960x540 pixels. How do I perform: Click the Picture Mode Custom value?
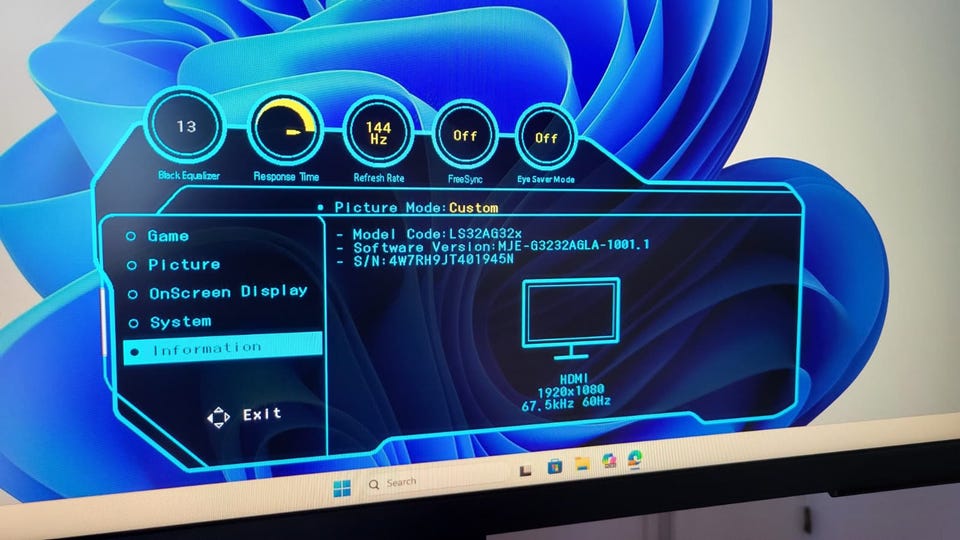pos(473,208)
